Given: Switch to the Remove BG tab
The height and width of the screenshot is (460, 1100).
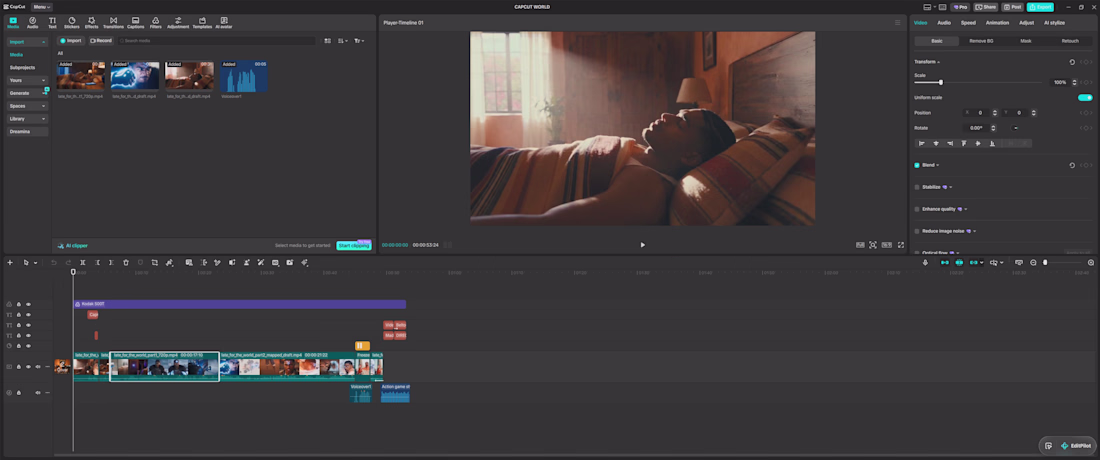Looking at the screenshot, I should 981,41.
